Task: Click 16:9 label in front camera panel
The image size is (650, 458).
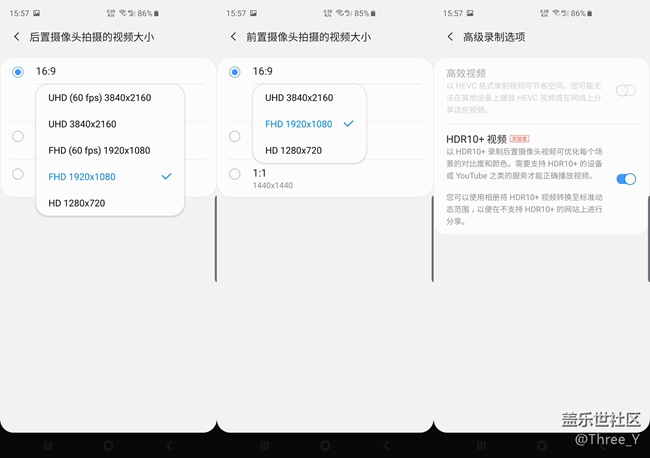Action: (263, 71)
